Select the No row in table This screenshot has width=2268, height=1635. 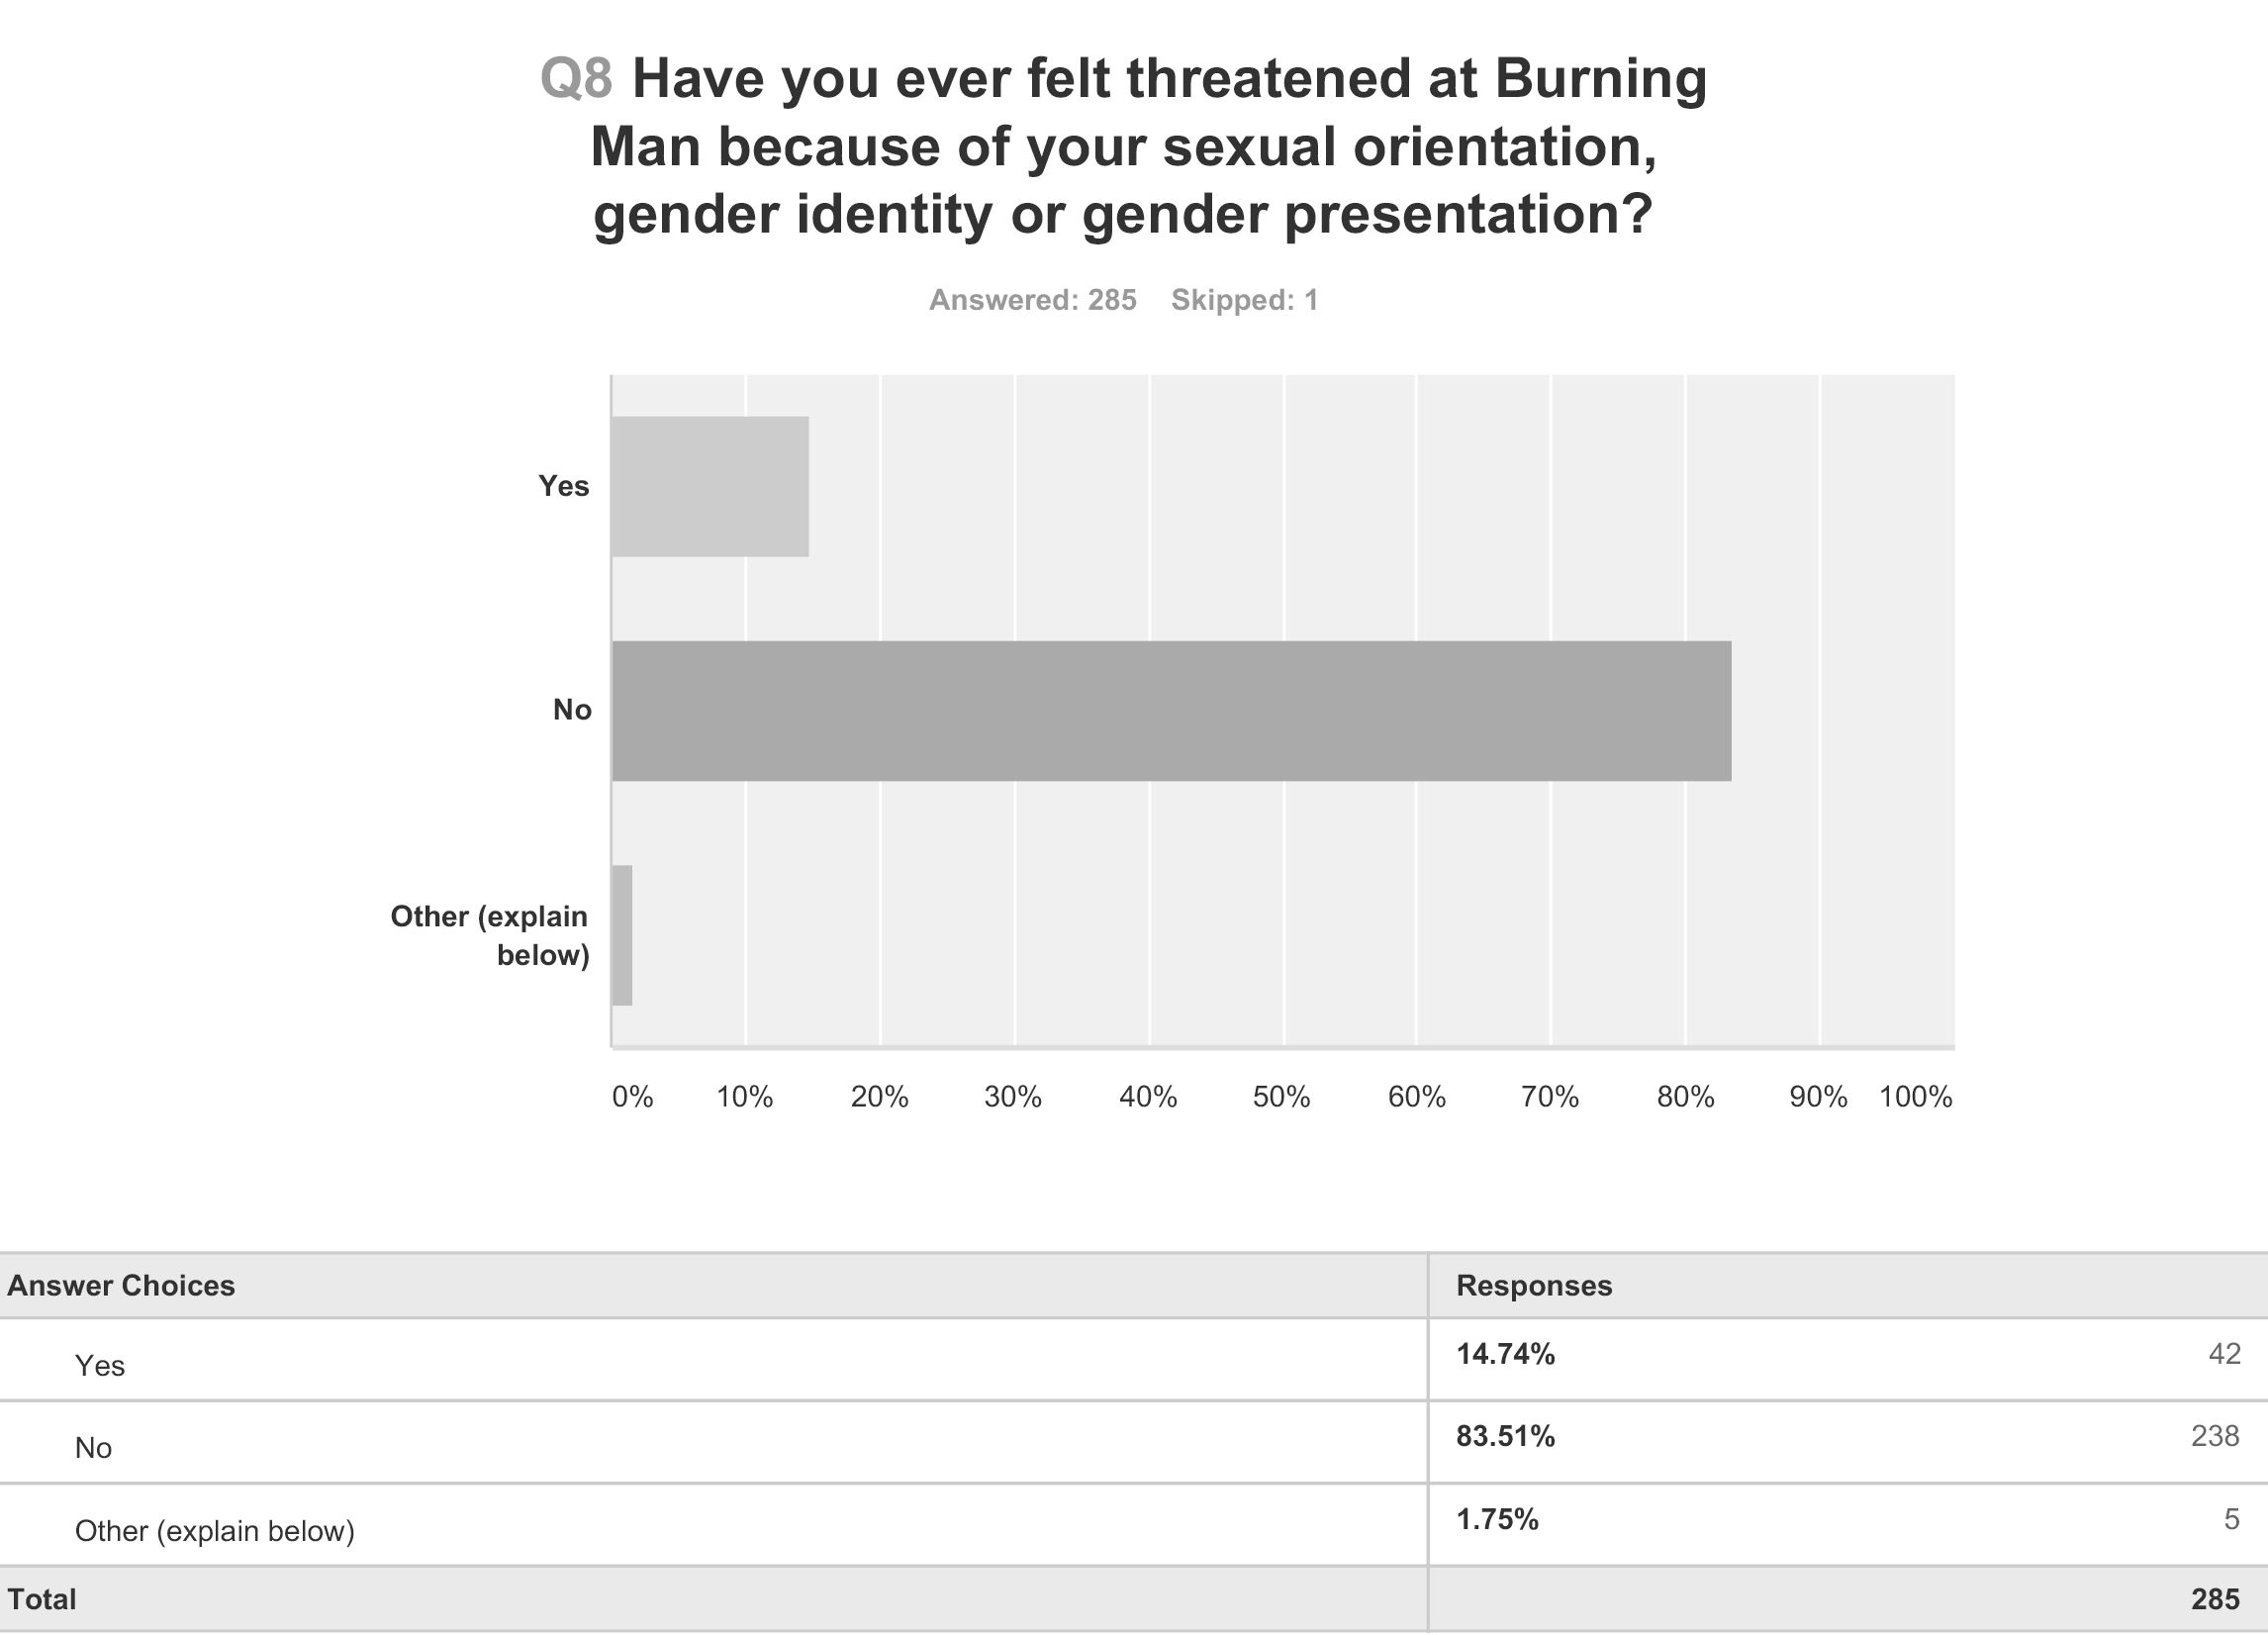pos(1134,1442)
